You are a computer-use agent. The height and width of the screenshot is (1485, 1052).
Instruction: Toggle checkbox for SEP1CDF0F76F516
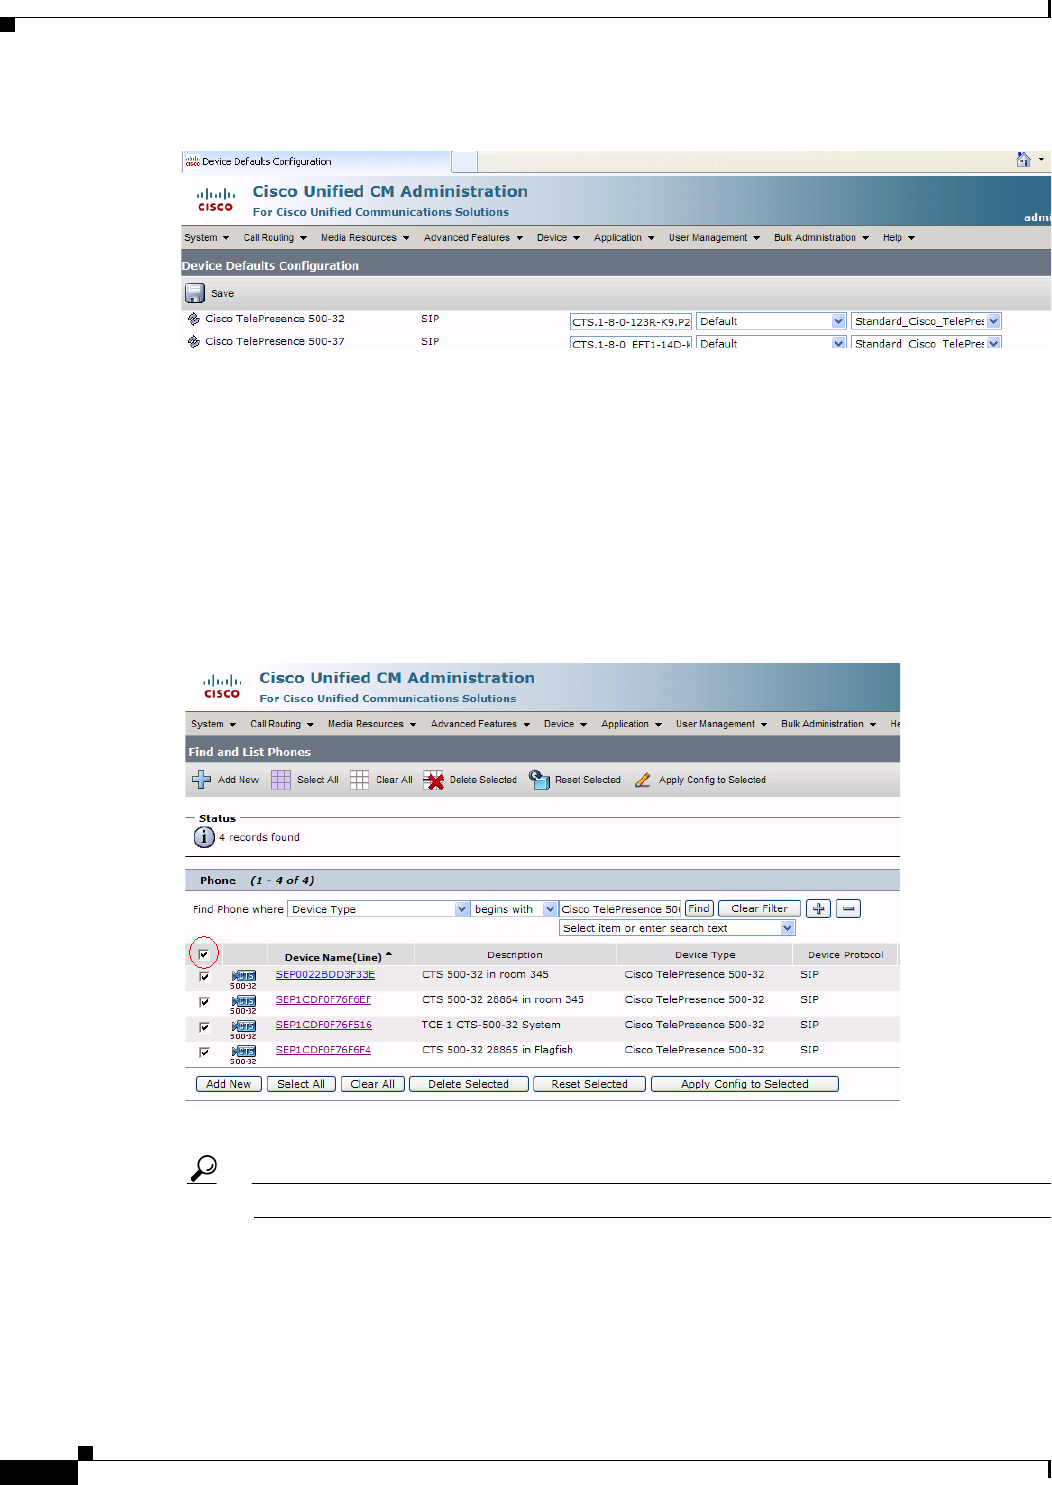[x=204, y=1026]
